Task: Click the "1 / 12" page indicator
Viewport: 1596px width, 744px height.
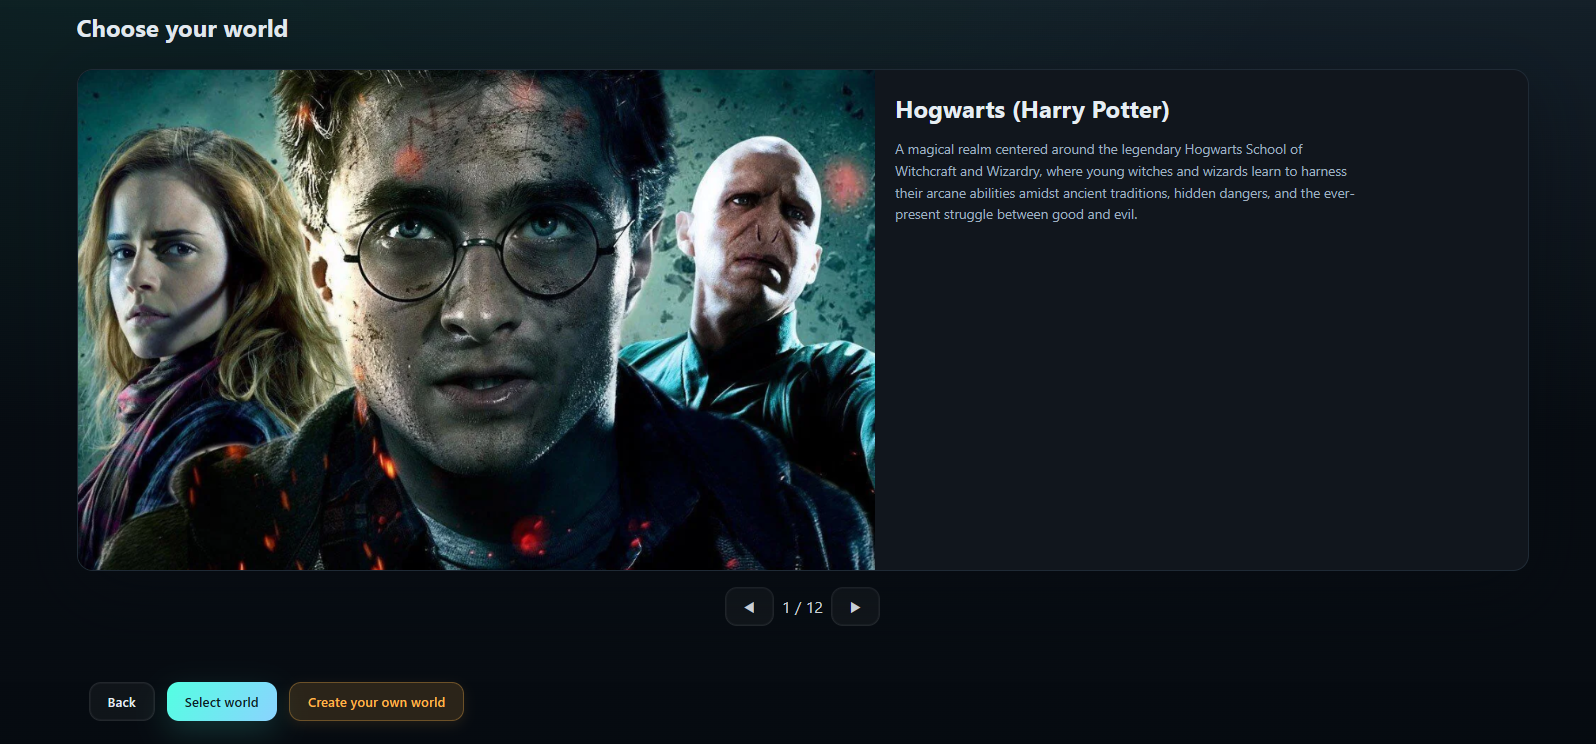Action: [x=802, y=608]
